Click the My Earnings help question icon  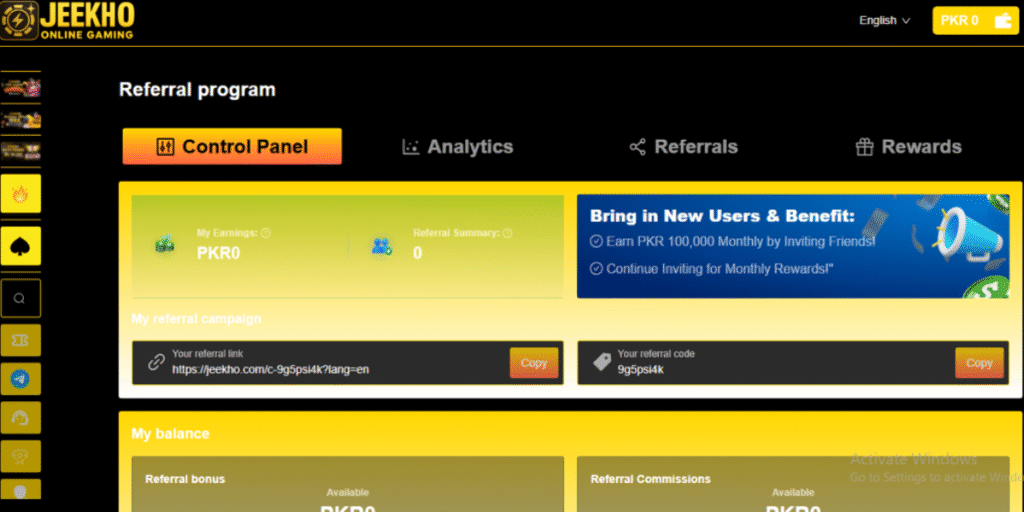click(266, 232)
